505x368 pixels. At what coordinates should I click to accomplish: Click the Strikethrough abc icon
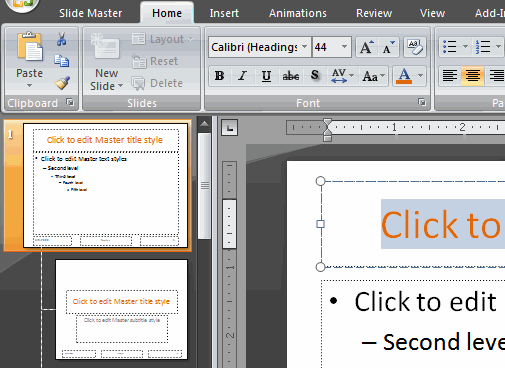point(291,76)
